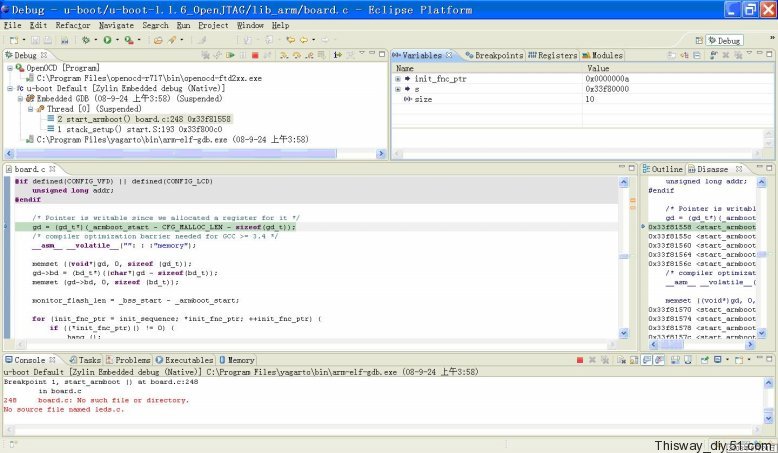Click the red Terminate button in Debug view

255,55
